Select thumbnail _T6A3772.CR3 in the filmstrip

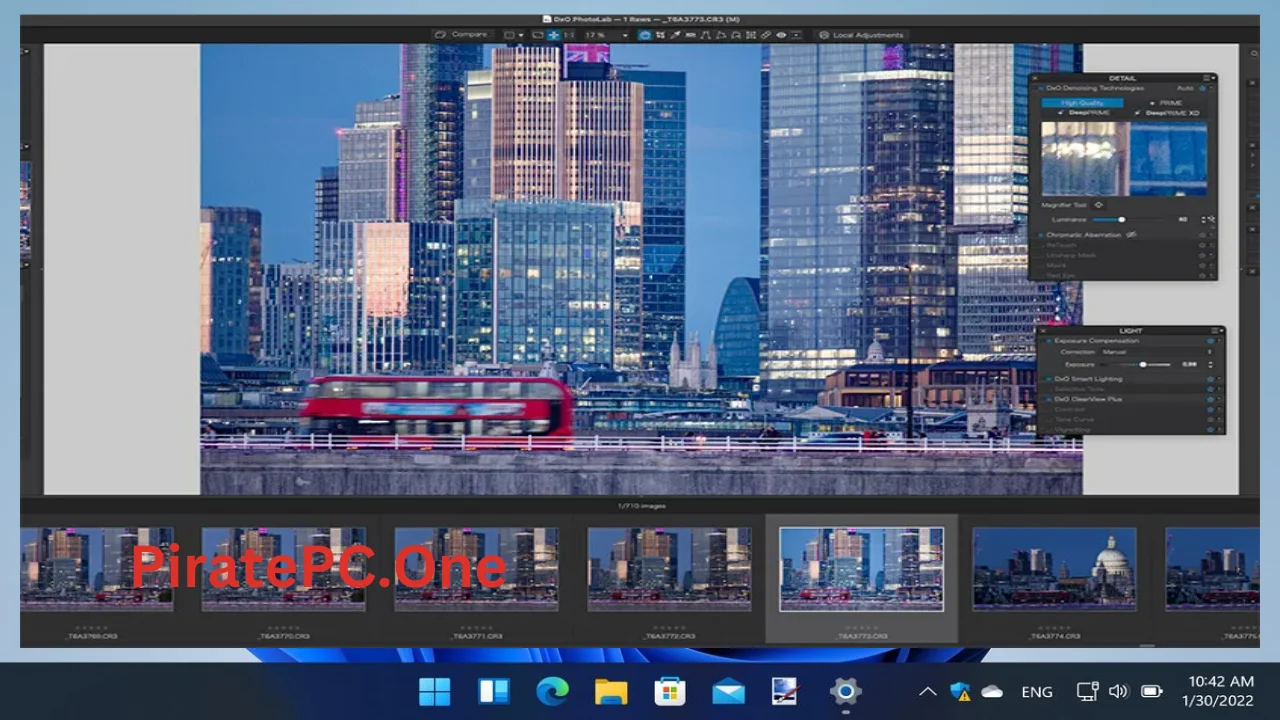pyautogui.click(x=669, y=569)
